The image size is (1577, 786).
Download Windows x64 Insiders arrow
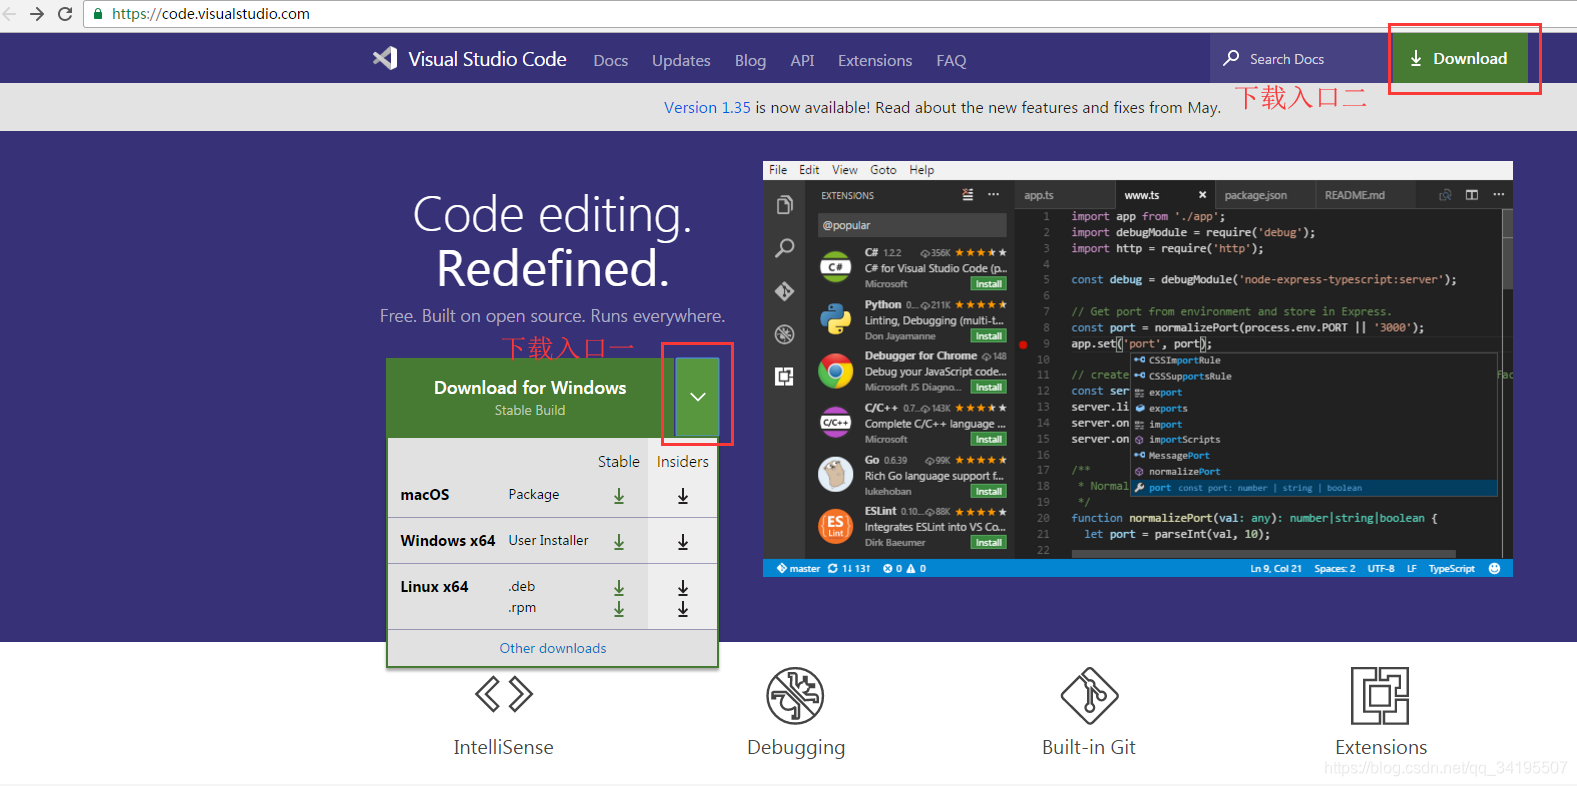[x=683, y=542]
